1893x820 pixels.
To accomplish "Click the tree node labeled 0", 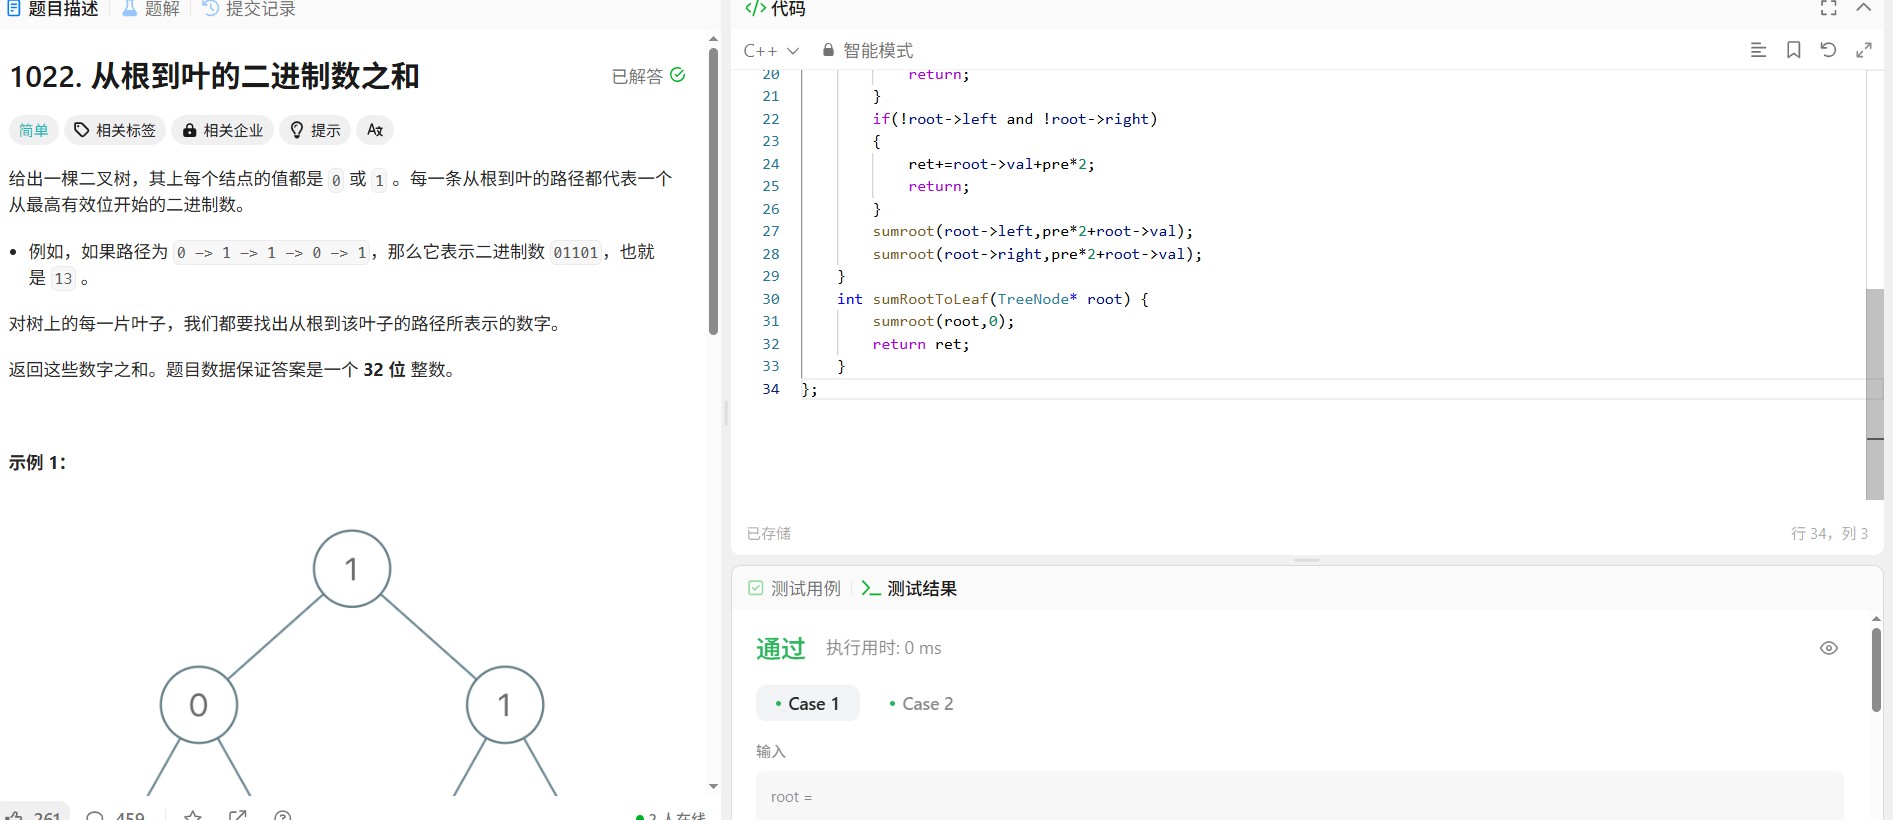I will point(199,705).
